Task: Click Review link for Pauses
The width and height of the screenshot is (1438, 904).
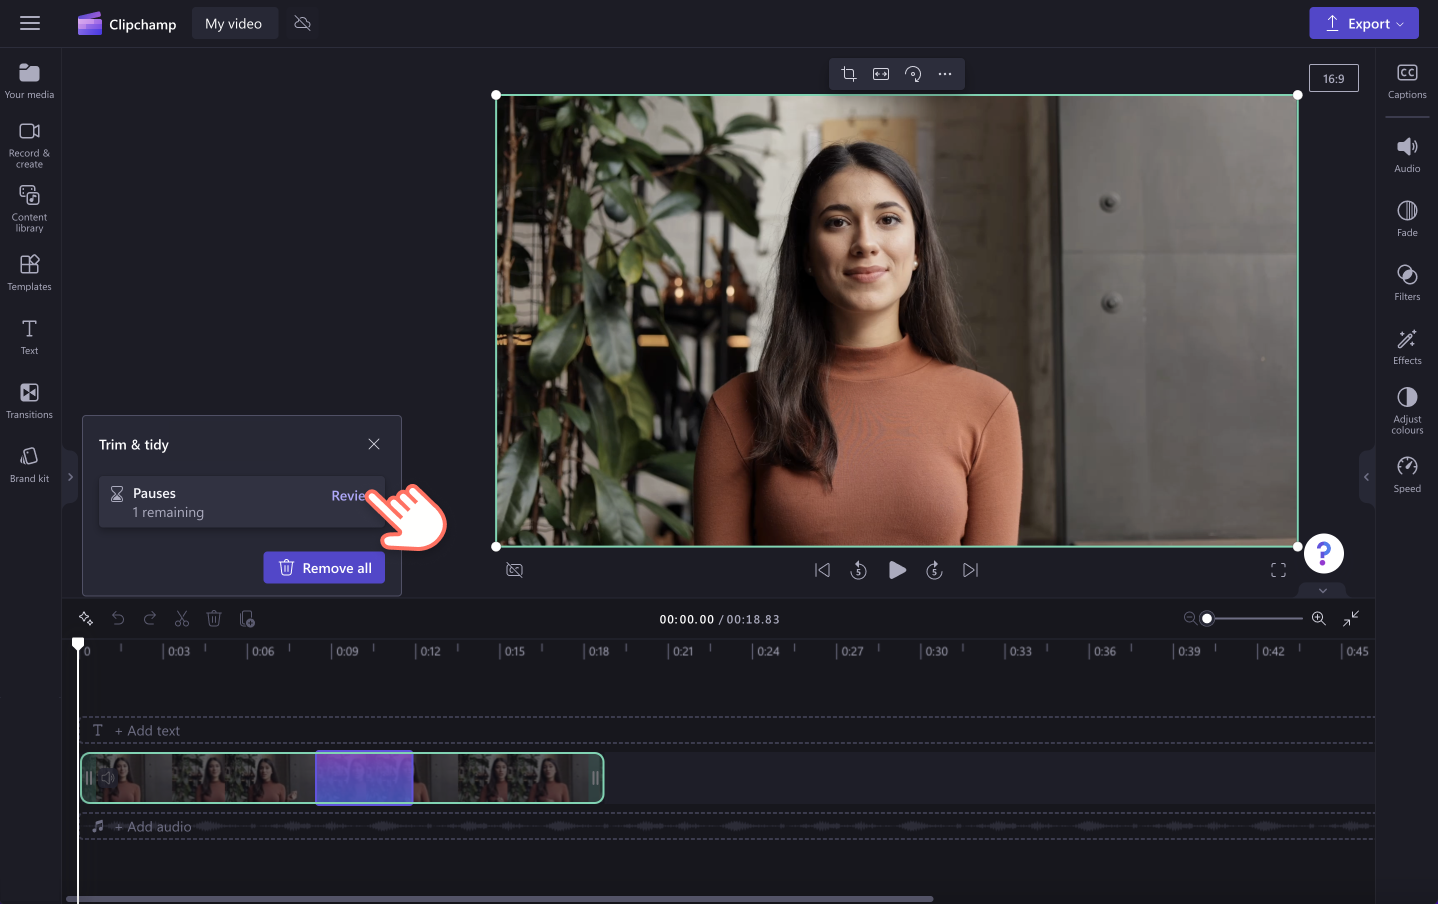Action: 351,496
